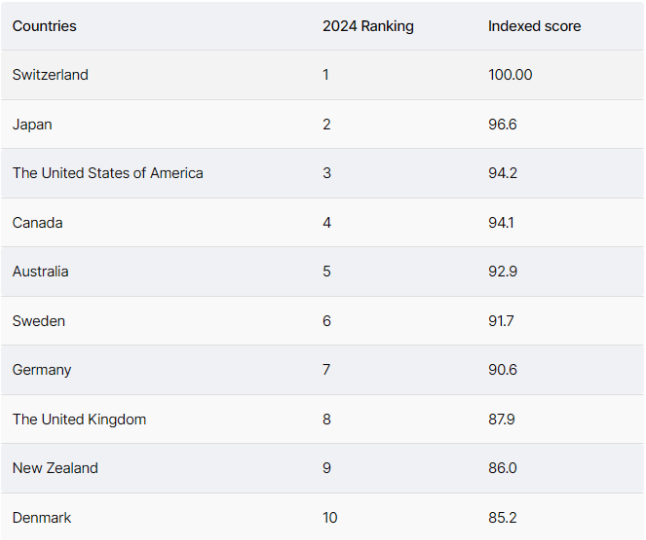646x540 pixels.
Task: Click the Australia country cell
Action: (x=40, y=271)
